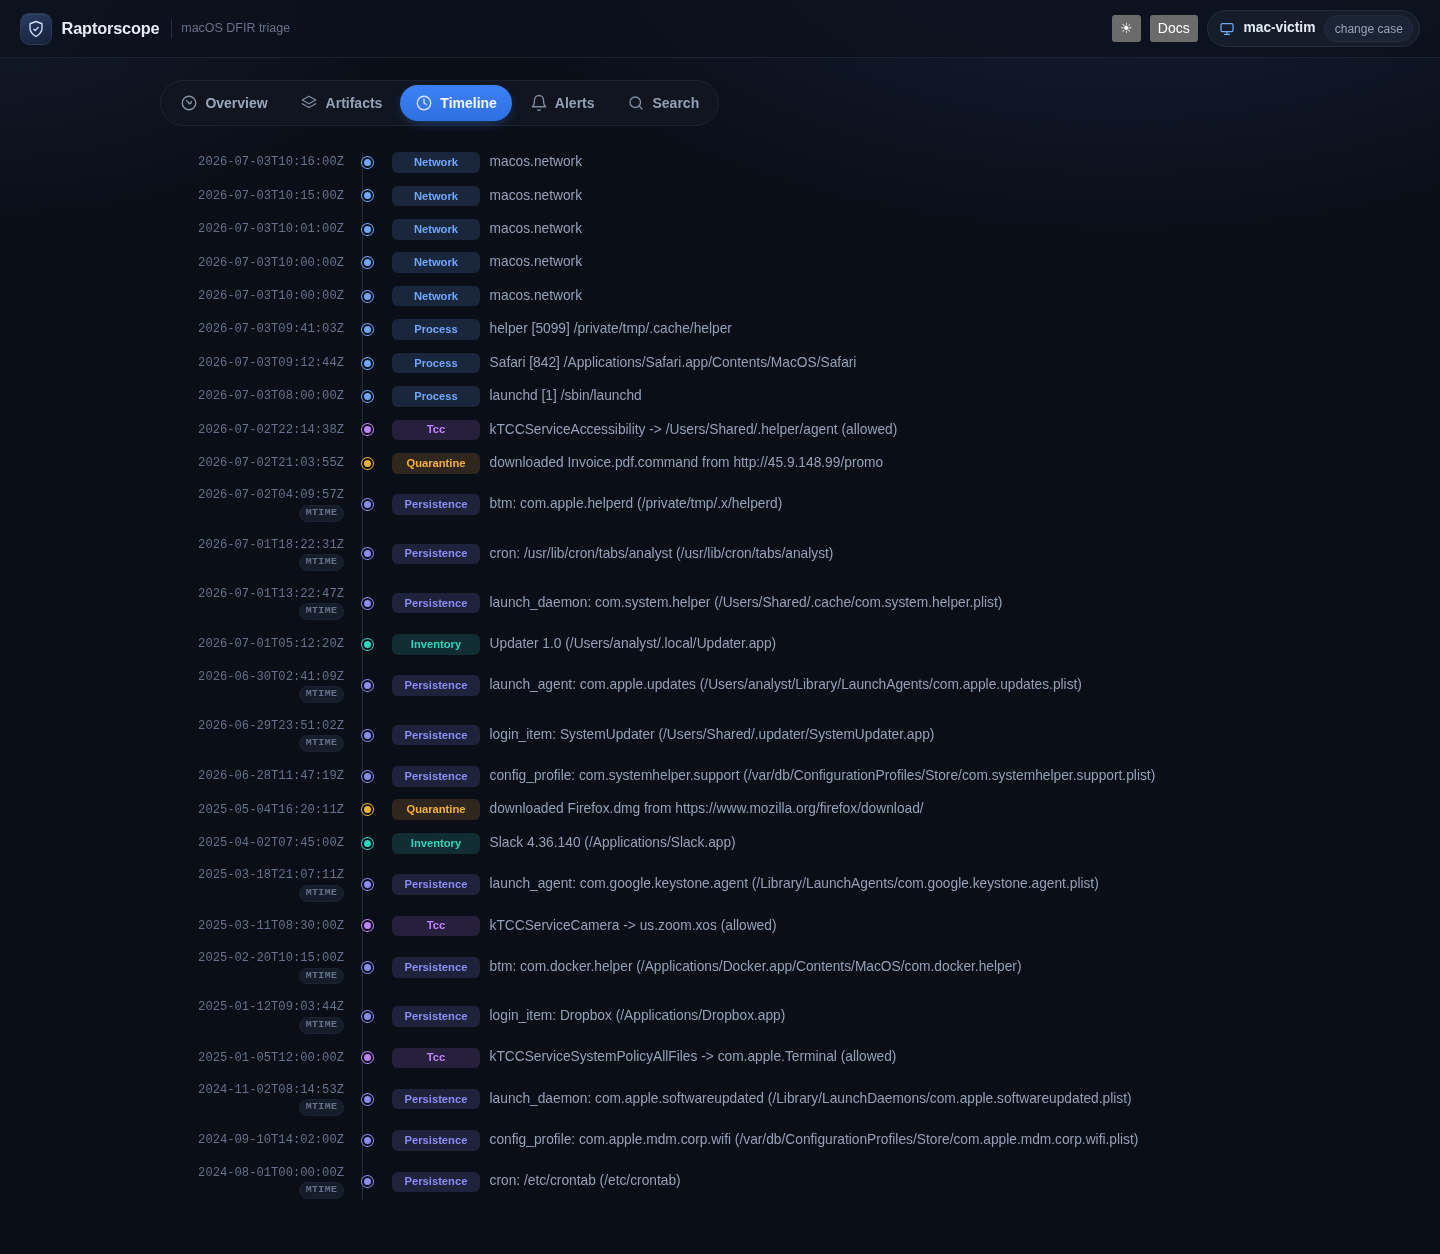Toggle the light/dark theme sun button
The height and width of the screenshot is (1254, 1440).
point(1126,28)
